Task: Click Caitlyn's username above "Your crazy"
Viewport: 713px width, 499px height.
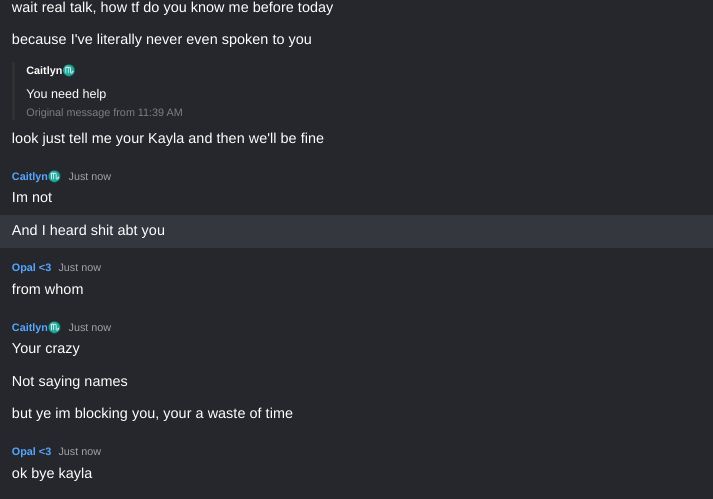Action: (29, 327)
